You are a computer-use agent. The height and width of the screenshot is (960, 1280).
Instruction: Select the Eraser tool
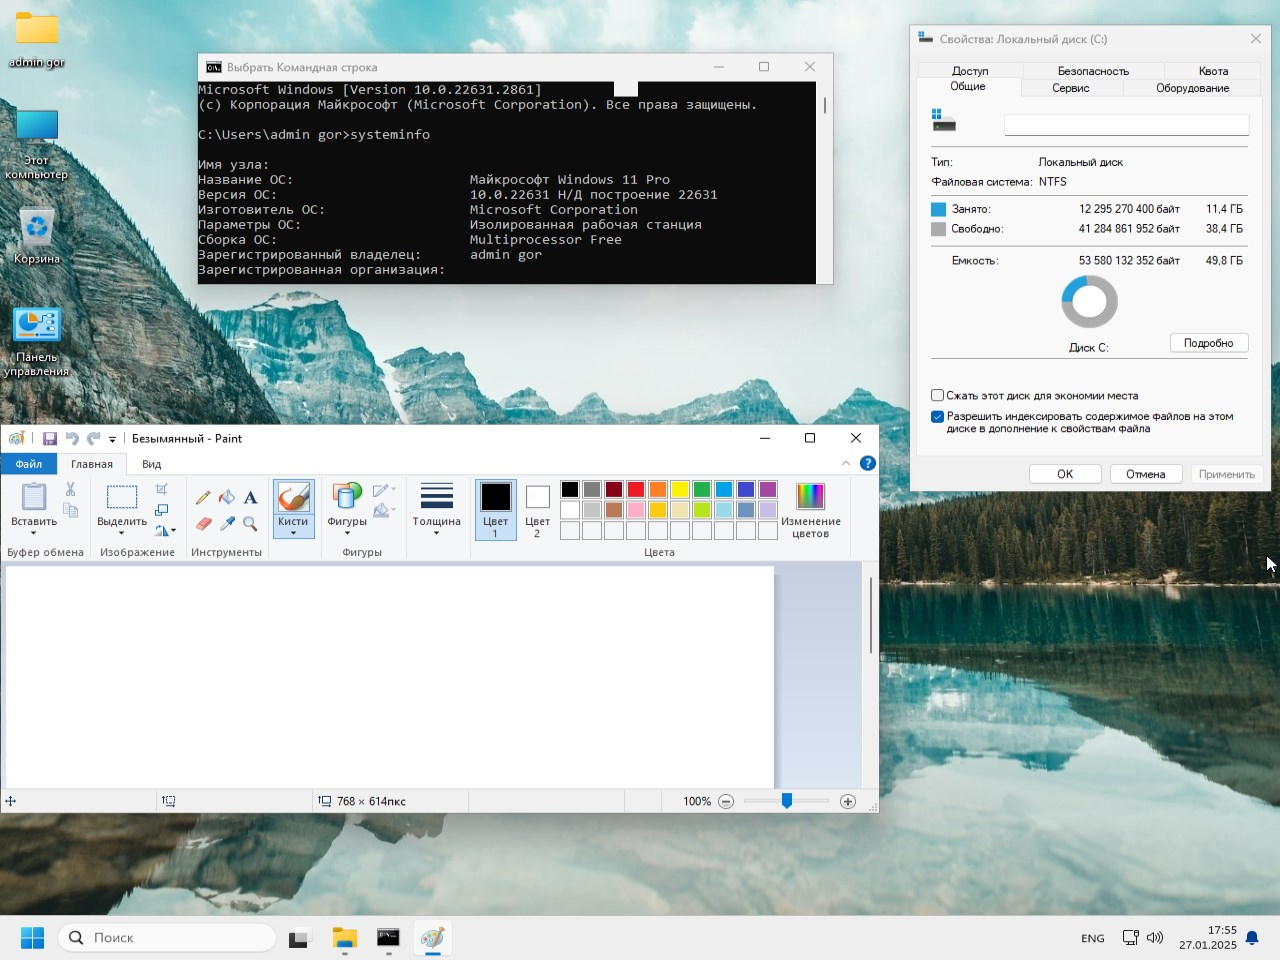point(203,523)
